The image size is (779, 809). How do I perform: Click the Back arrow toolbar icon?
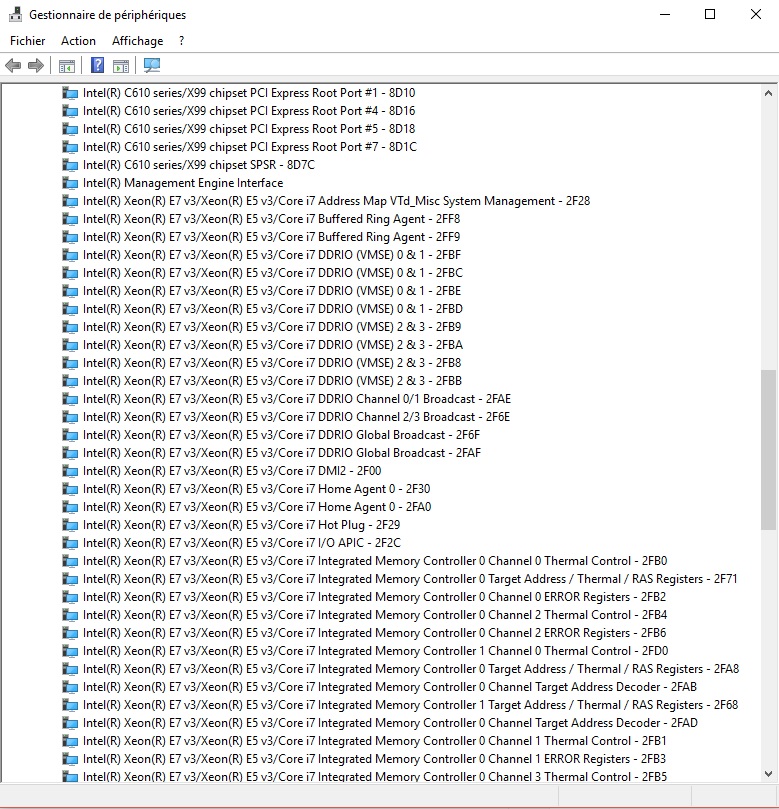[x=13, y=66]
